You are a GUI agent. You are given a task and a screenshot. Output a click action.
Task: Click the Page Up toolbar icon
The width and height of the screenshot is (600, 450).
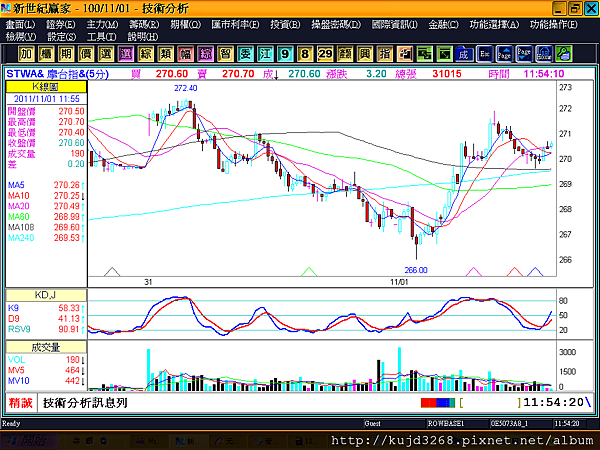tap(504, 54)
